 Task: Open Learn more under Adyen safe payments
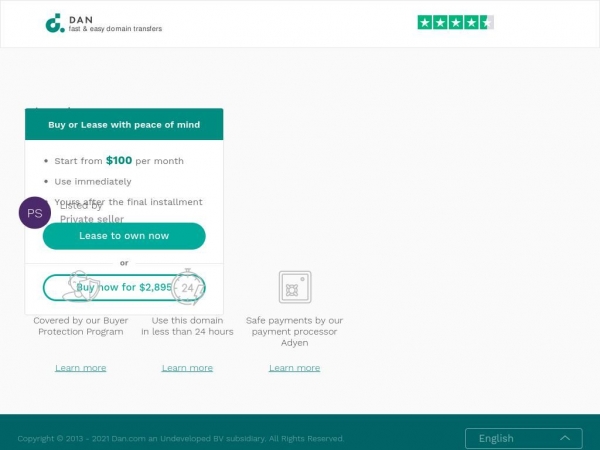coord(295,368)
